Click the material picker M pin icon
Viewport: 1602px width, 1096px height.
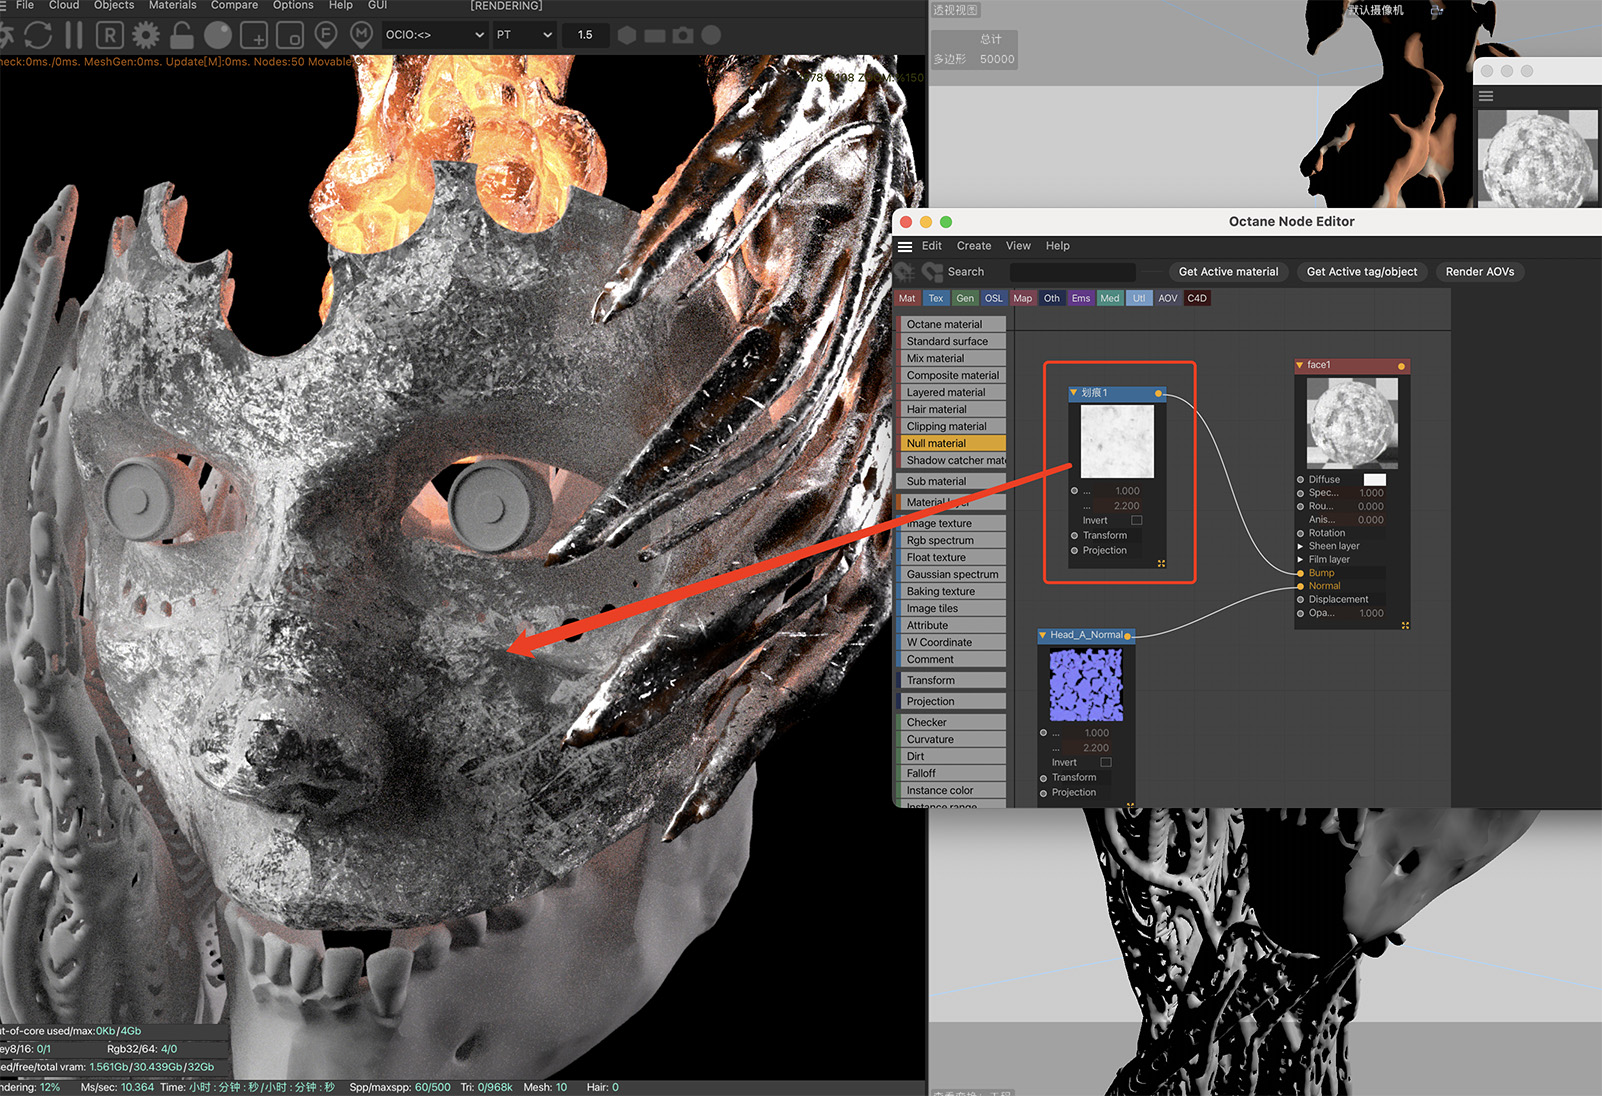362,35
